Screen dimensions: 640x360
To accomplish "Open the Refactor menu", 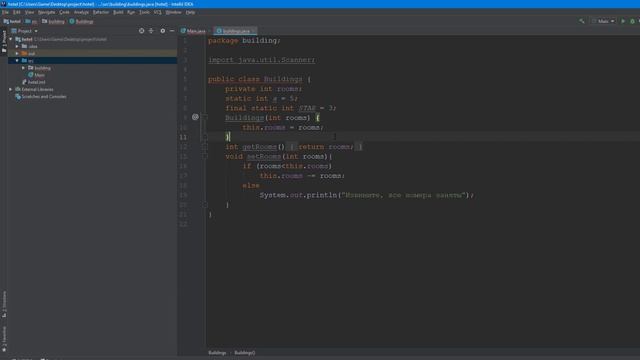I will tap(101, 12).
